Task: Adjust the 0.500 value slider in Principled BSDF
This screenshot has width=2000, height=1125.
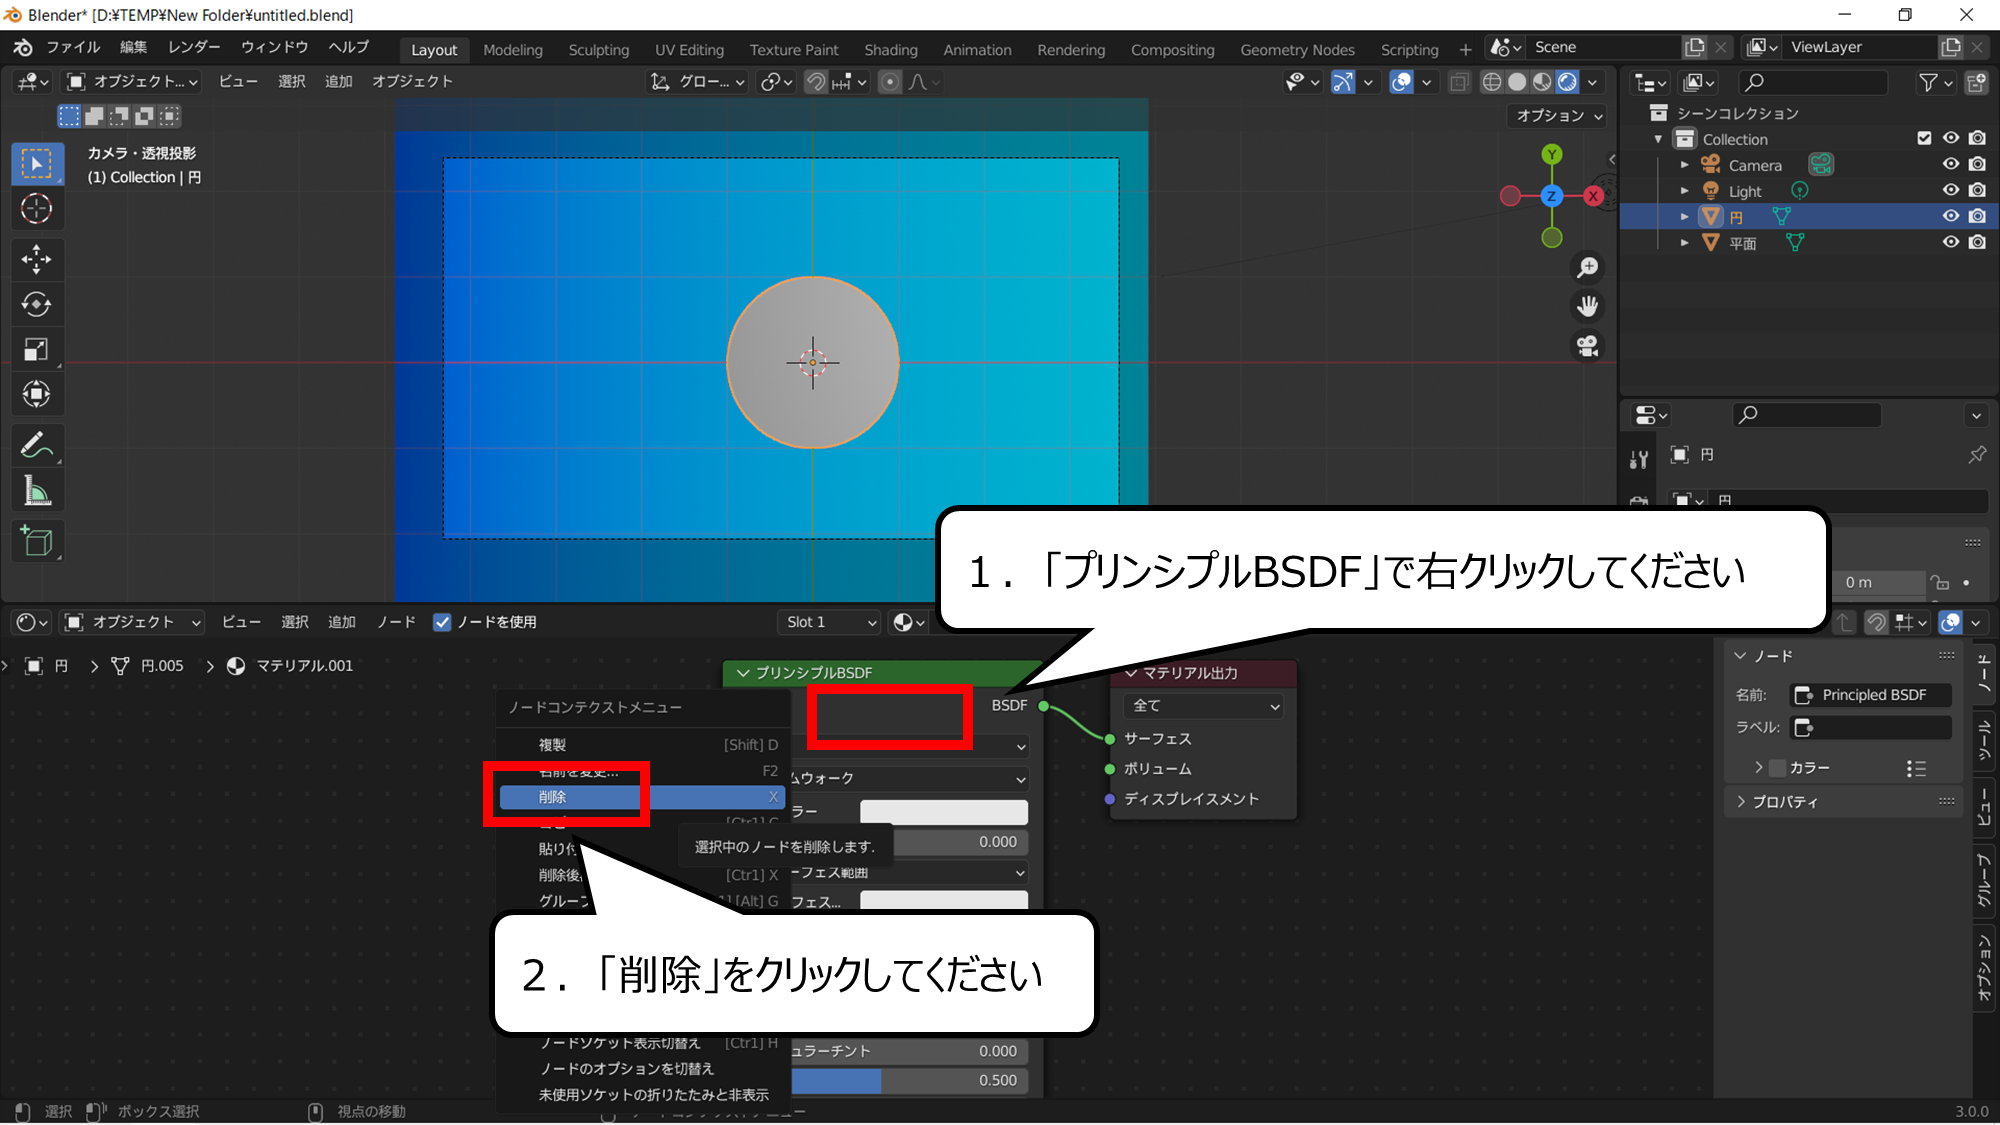Action: click(x=910, y=1081)
